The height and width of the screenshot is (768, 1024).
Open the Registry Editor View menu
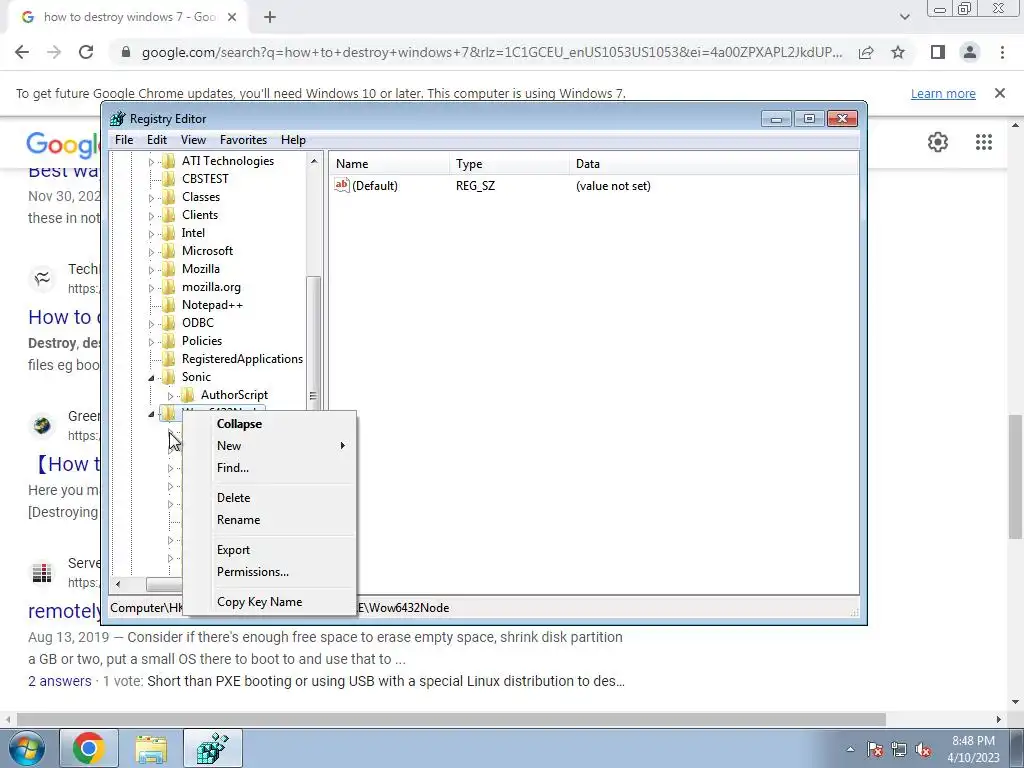(x=193, y=140)
